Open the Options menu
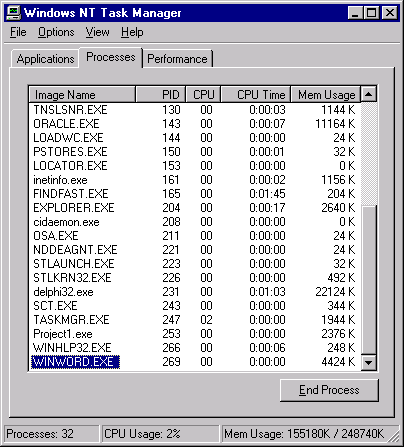The height and width of the screenshot is (447, 404). click(56, 32)
